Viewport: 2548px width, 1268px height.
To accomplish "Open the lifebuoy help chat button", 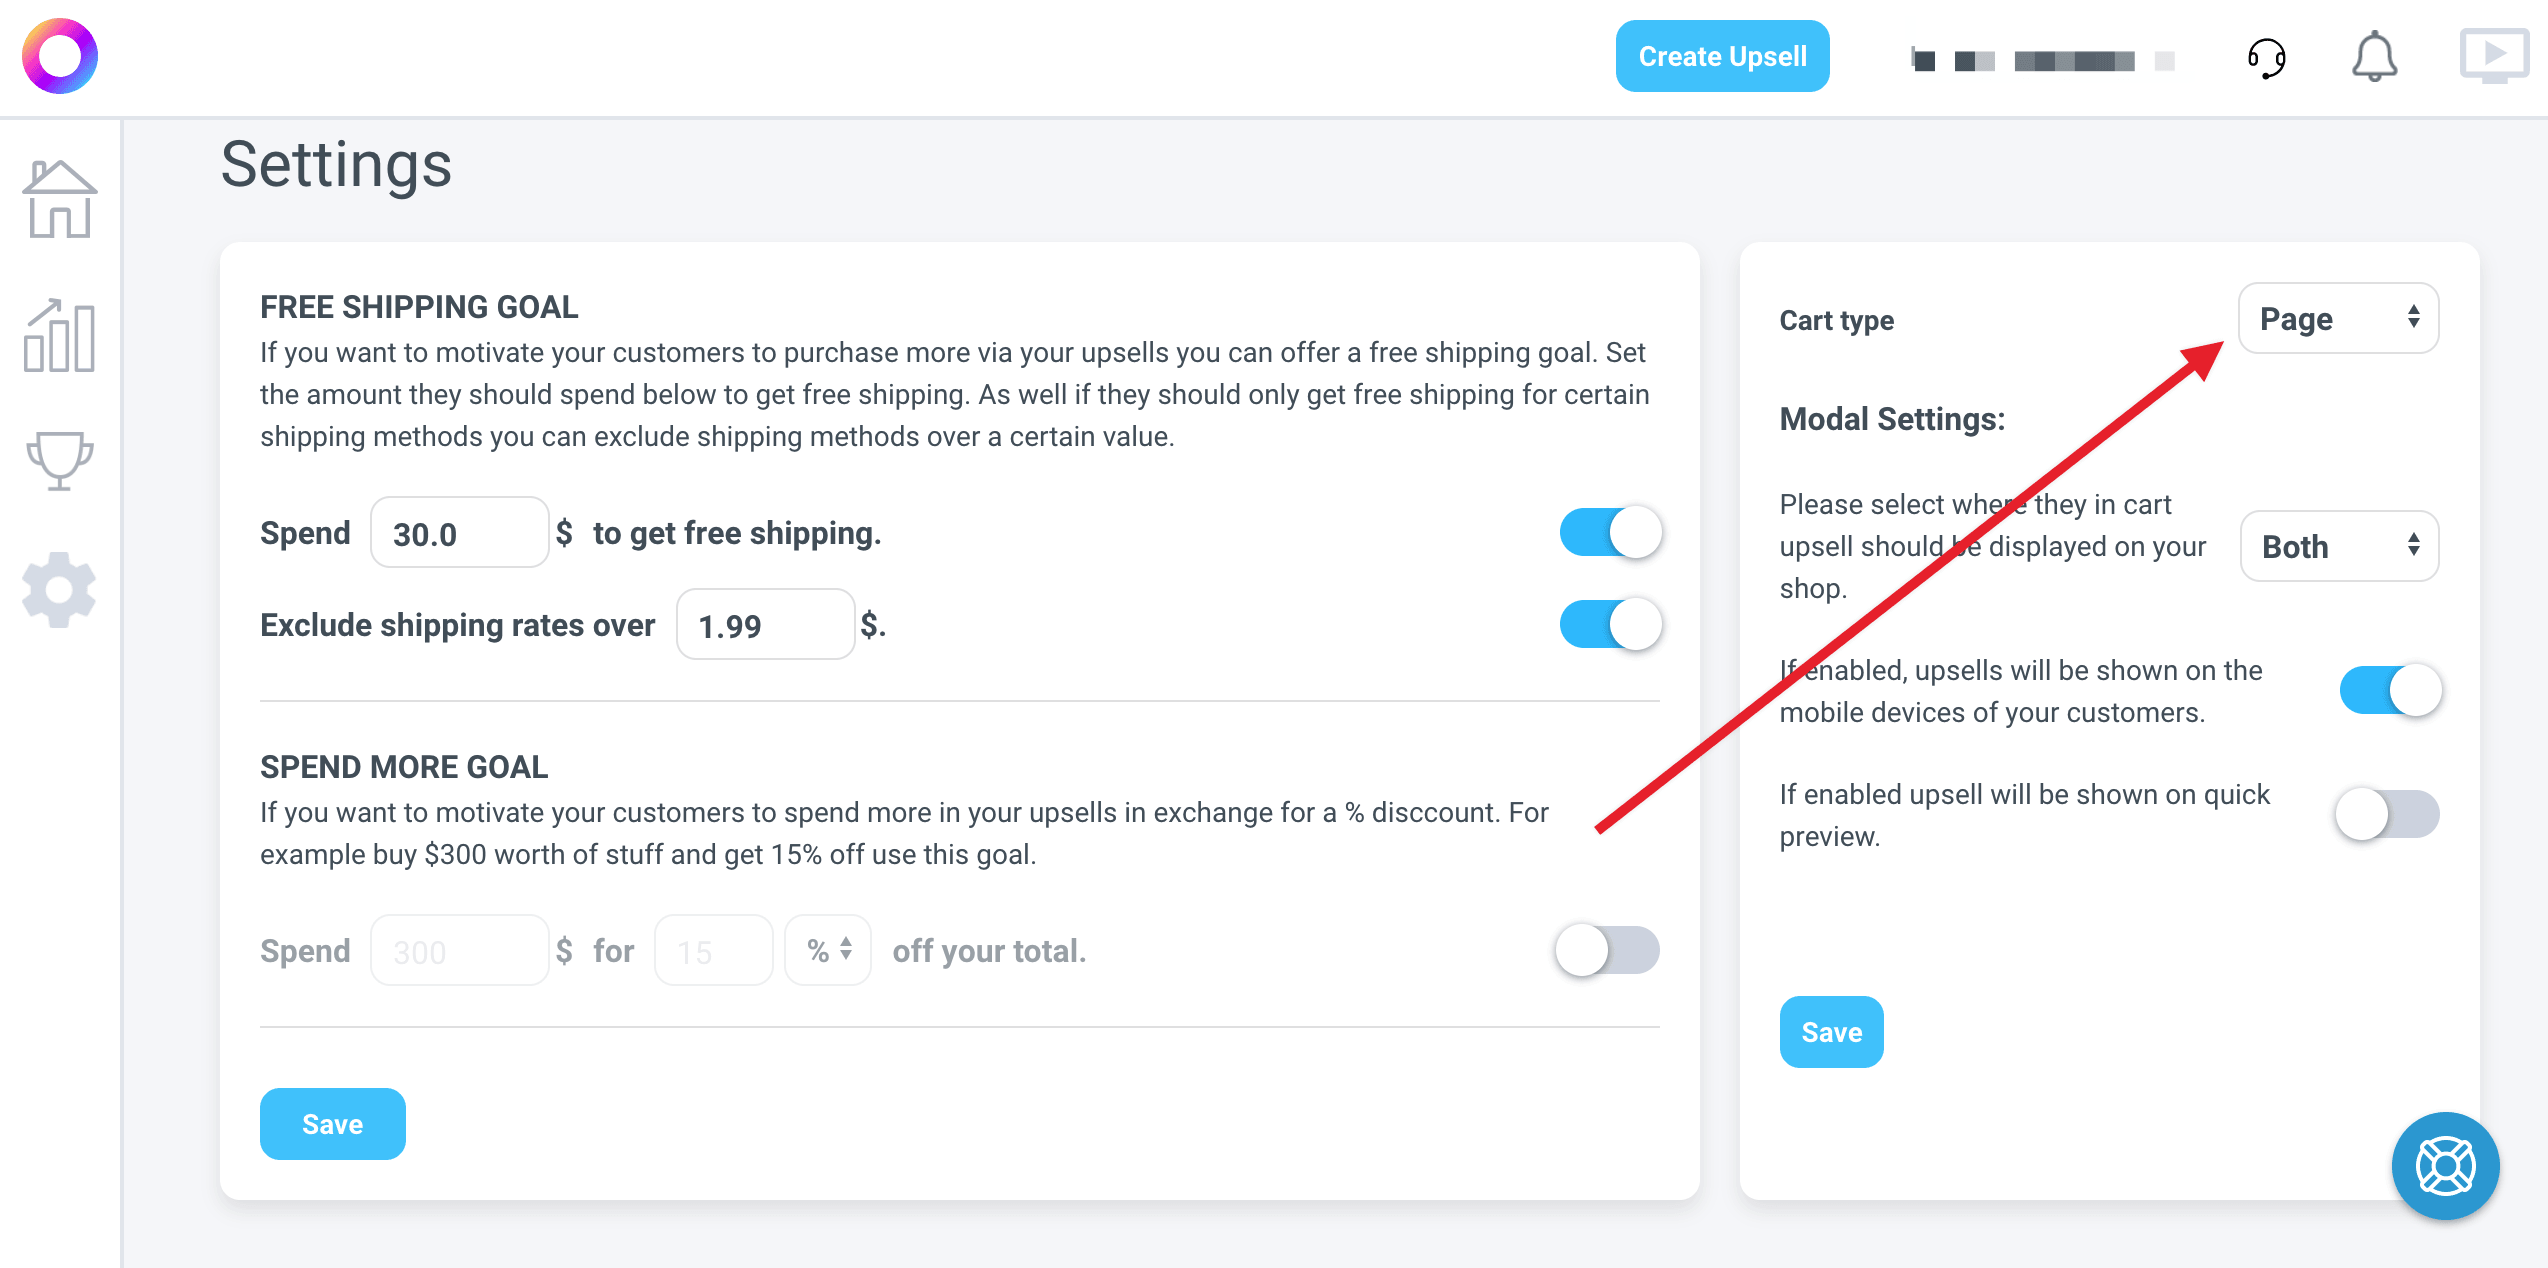I will 2445,1166.
